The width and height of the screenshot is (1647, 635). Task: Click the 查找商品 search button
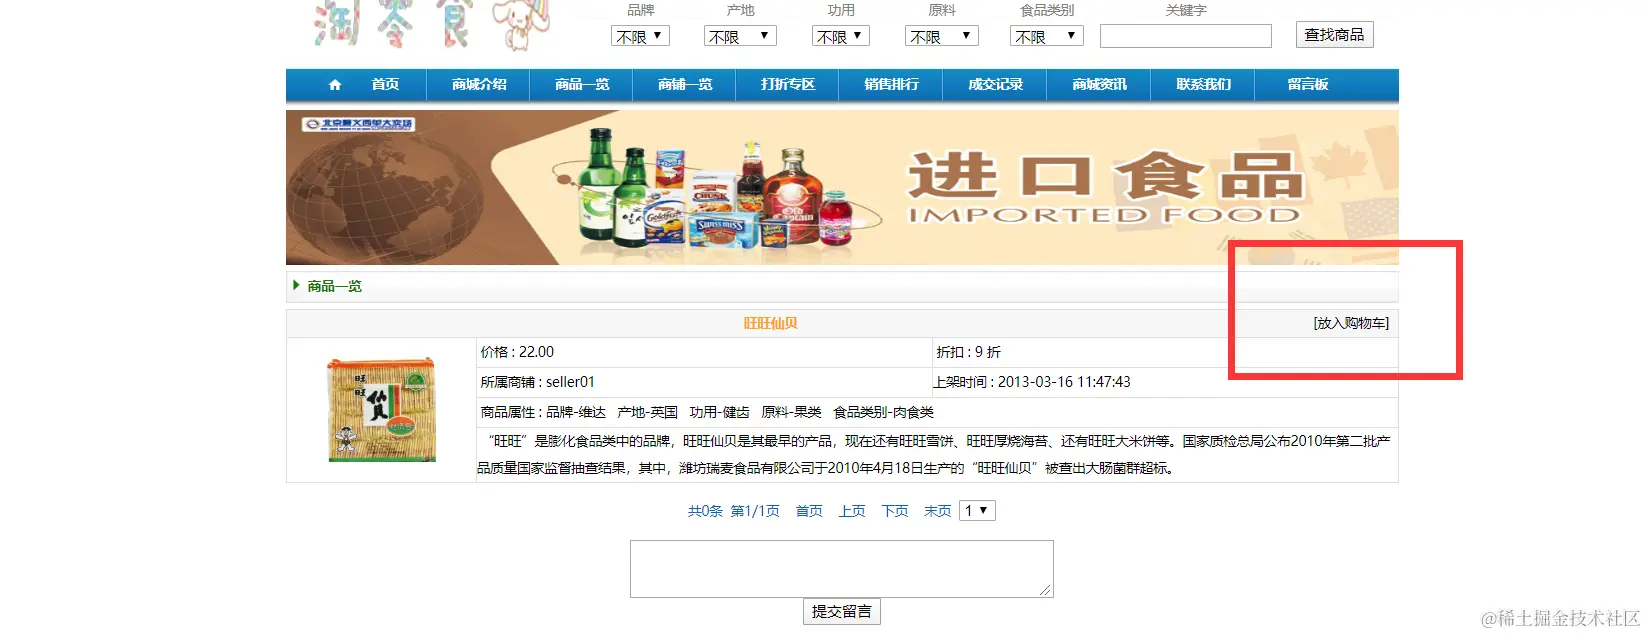pyautogui.click(x=1334, y=35)
